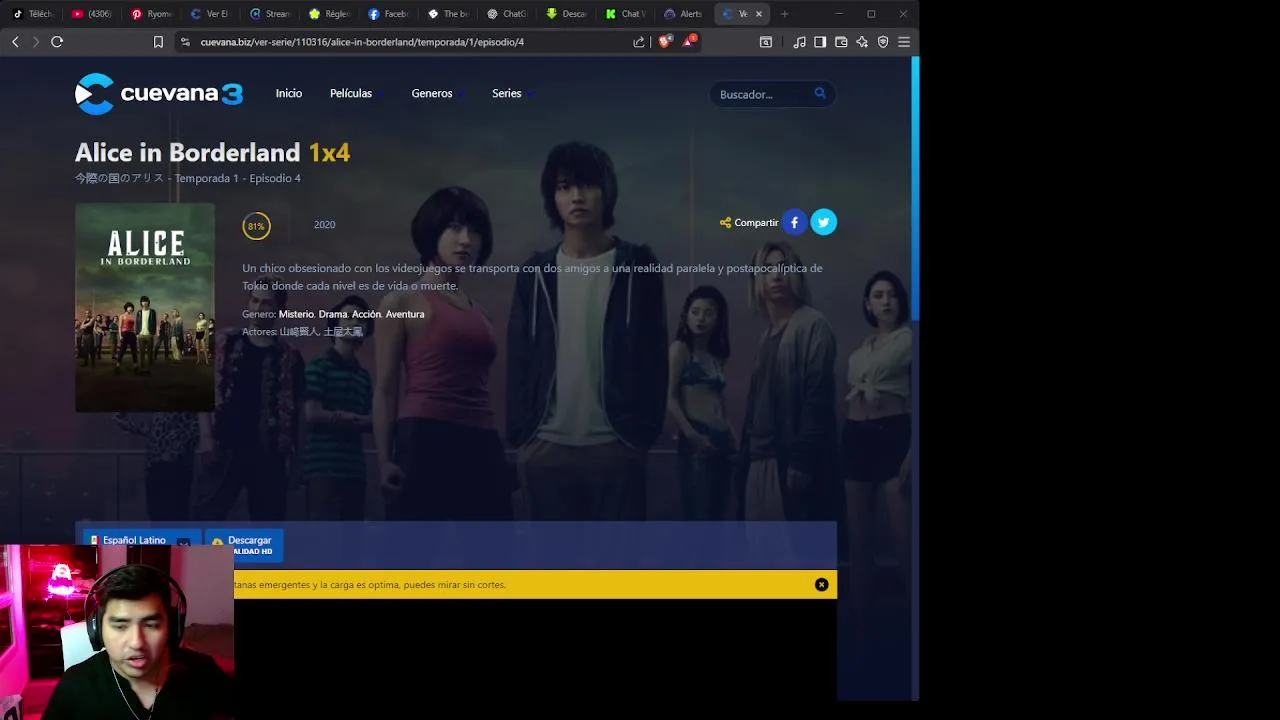
Task: Click the page vertical scrollbar
Action: tap(915, 190)
